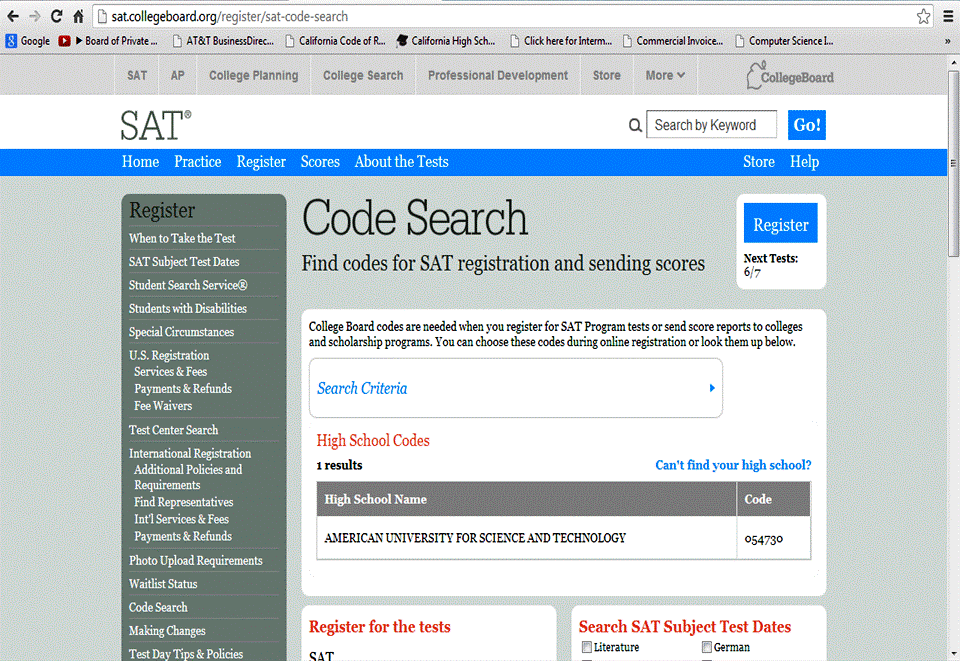Image resolution: width=960 pixels, height=661 pixels.
Task: Open Student Search Service link
Action: [188, 285]
